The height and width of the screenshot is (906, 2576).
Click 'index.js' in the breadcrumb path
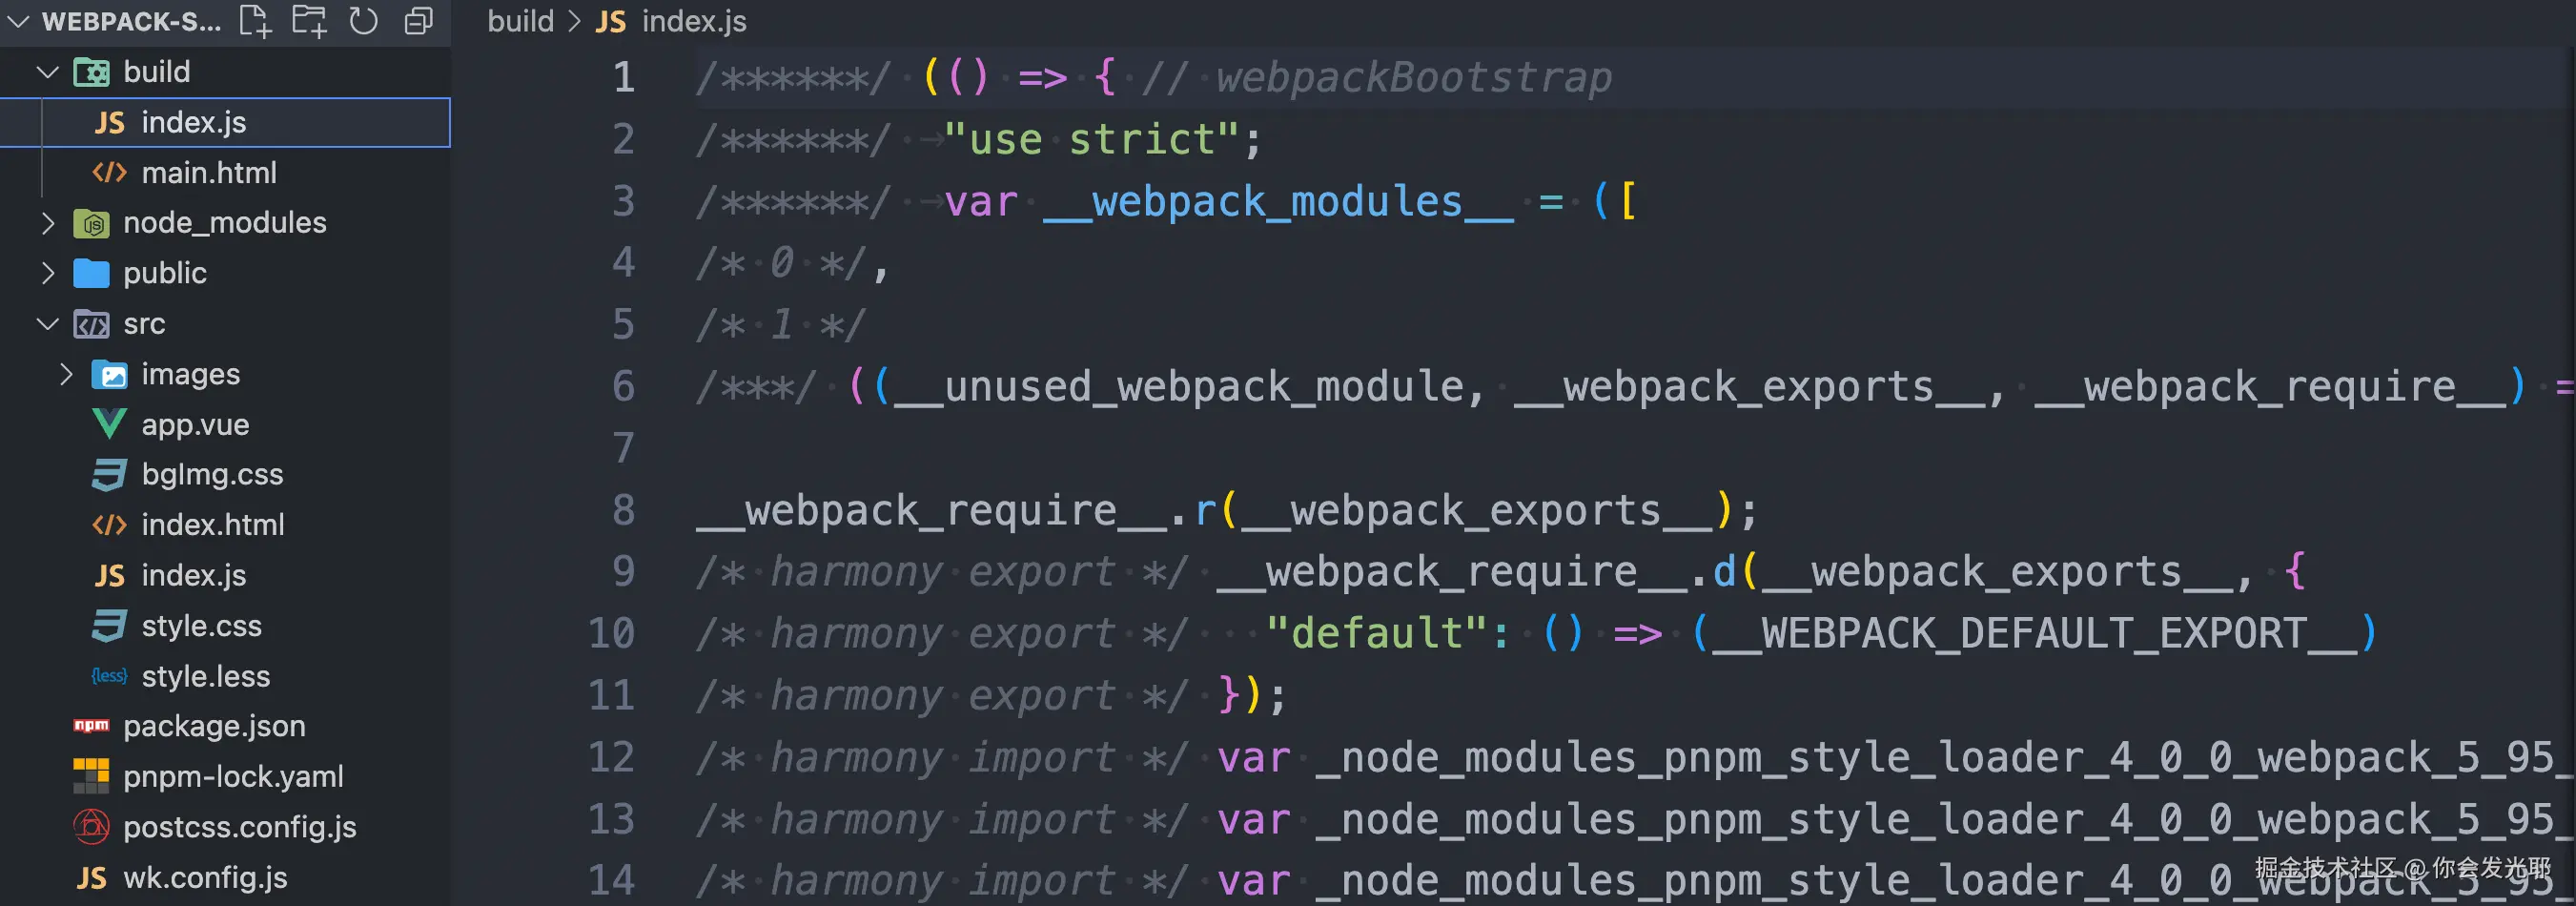click(x=694, y=21)
